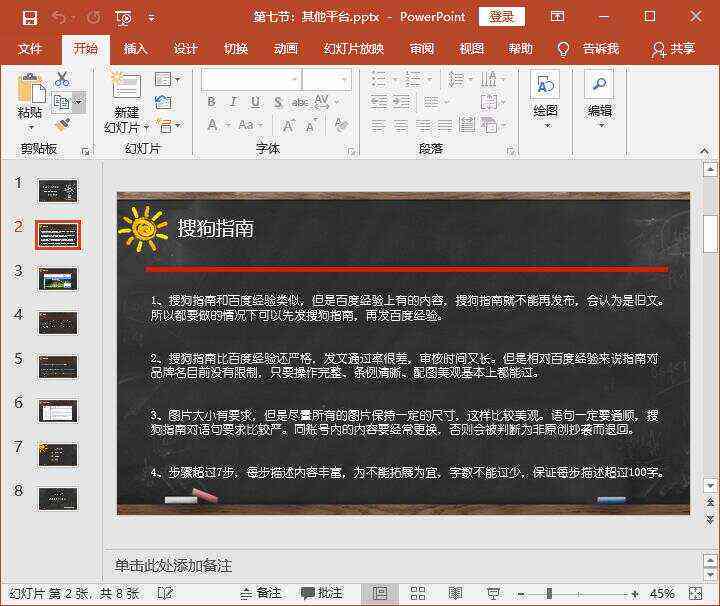The image size is (720, 606).
Task: Click the increase list level icon
Action: coord(402,101)
